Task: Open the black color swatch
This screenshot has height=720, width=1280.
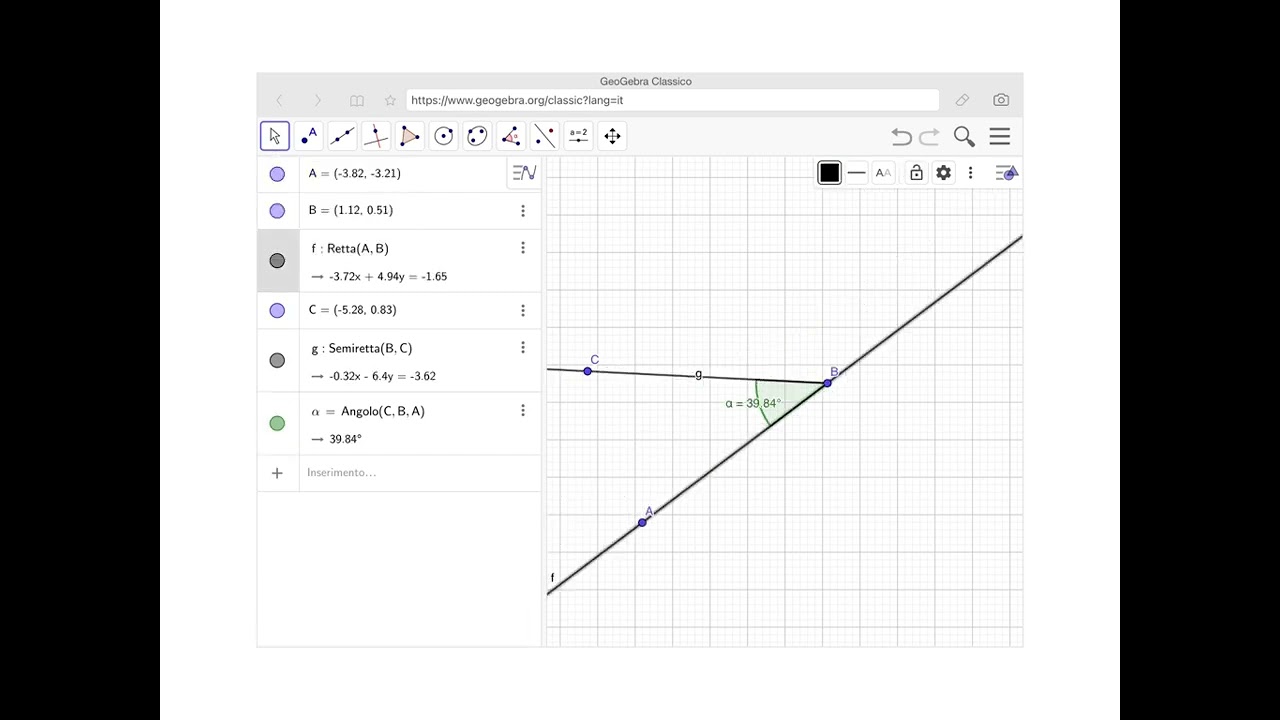Action: pos(829,173)
